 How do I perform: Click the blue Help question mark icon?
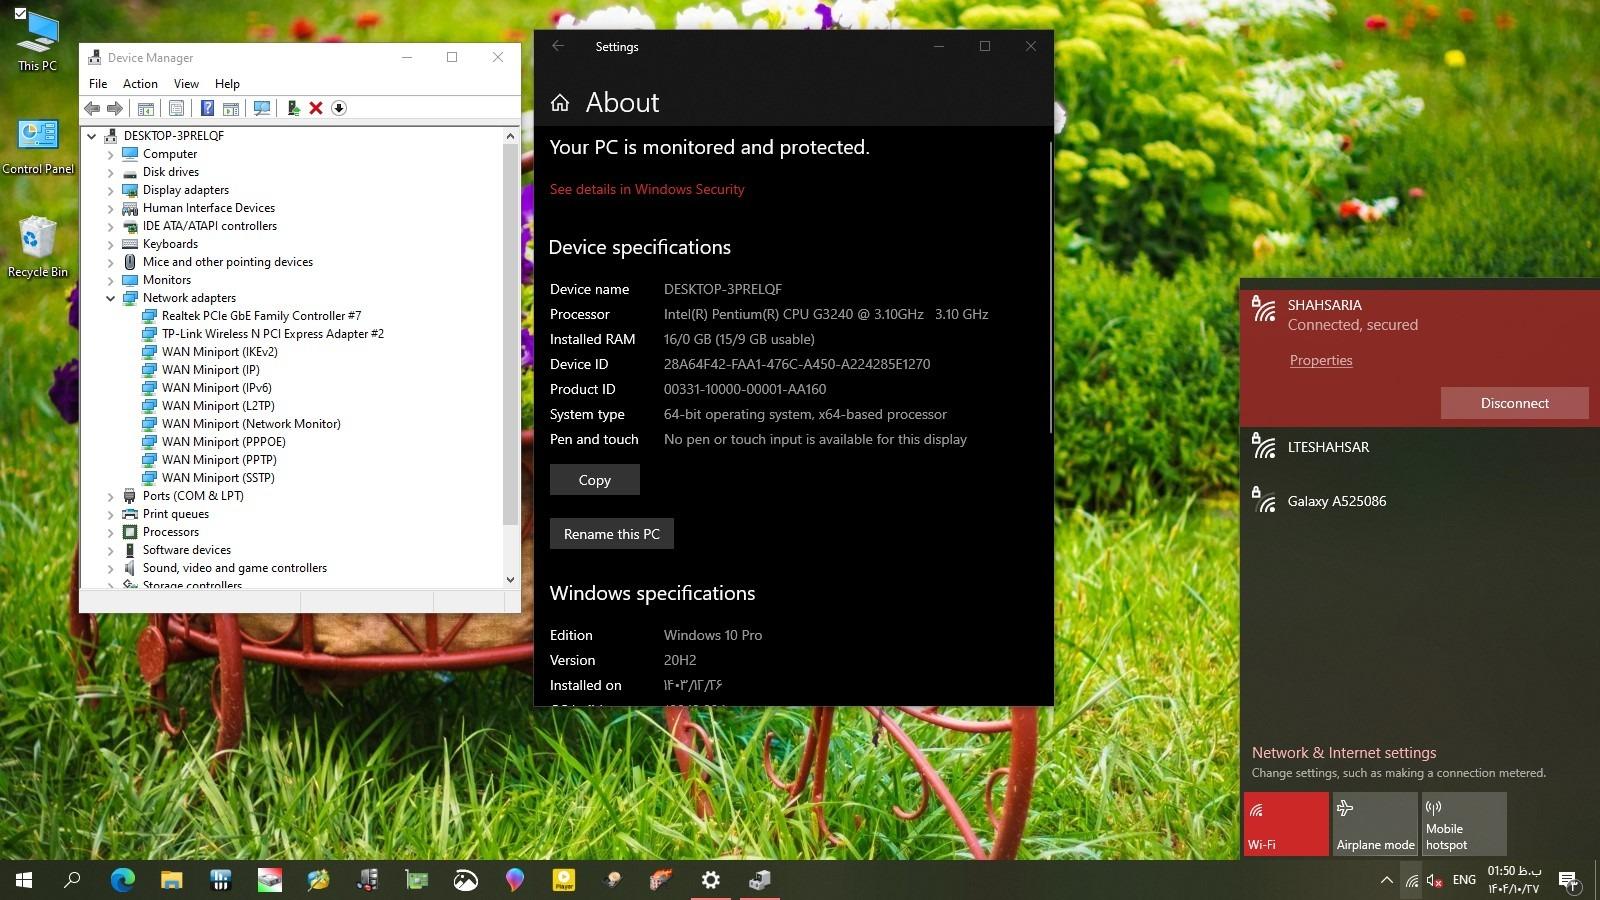[207, 108]
